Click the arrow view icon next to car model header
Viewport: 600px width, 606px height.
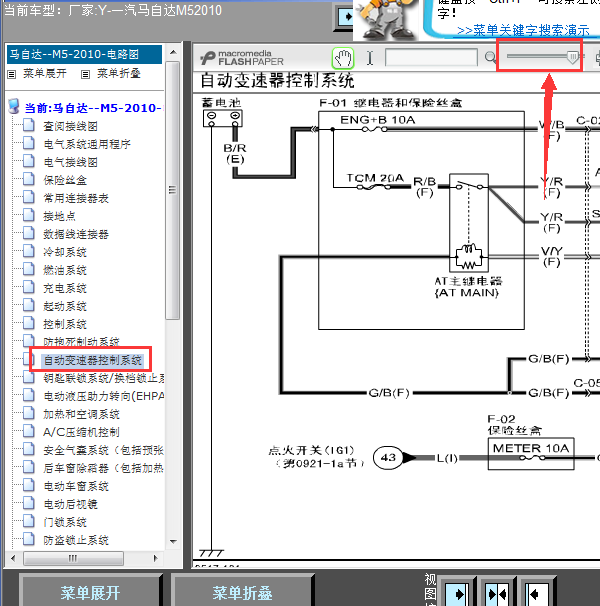[345, 17]
